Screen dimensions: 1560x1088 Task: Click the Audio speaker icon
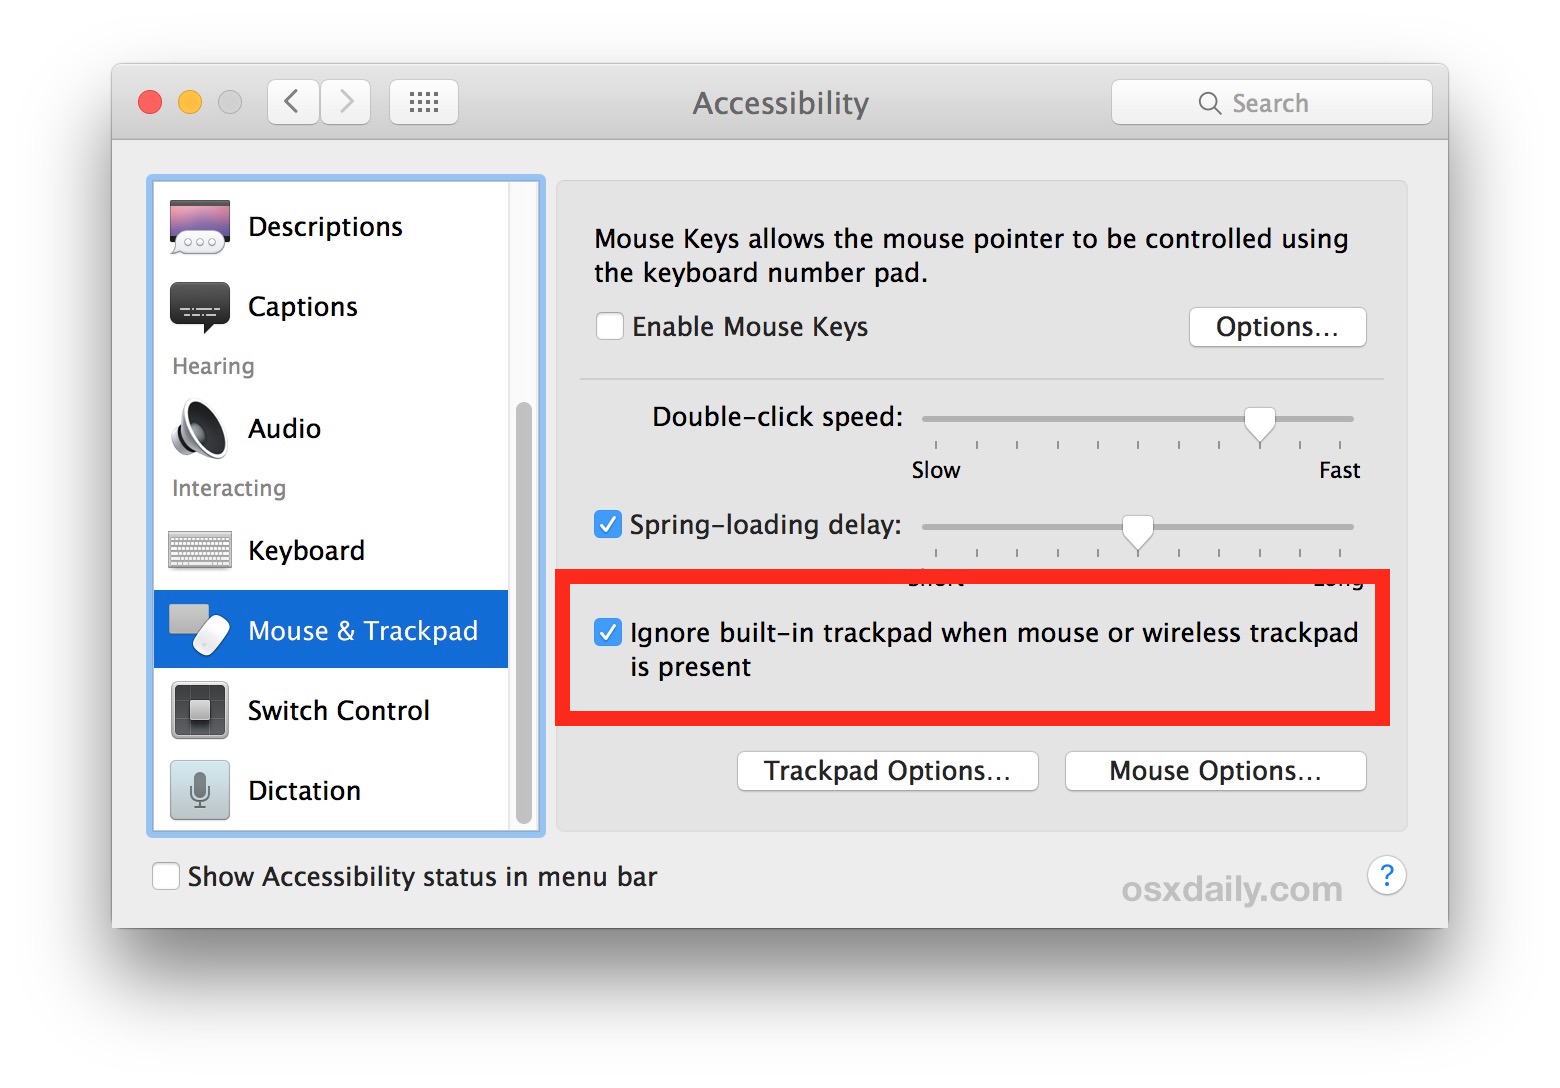198,428
